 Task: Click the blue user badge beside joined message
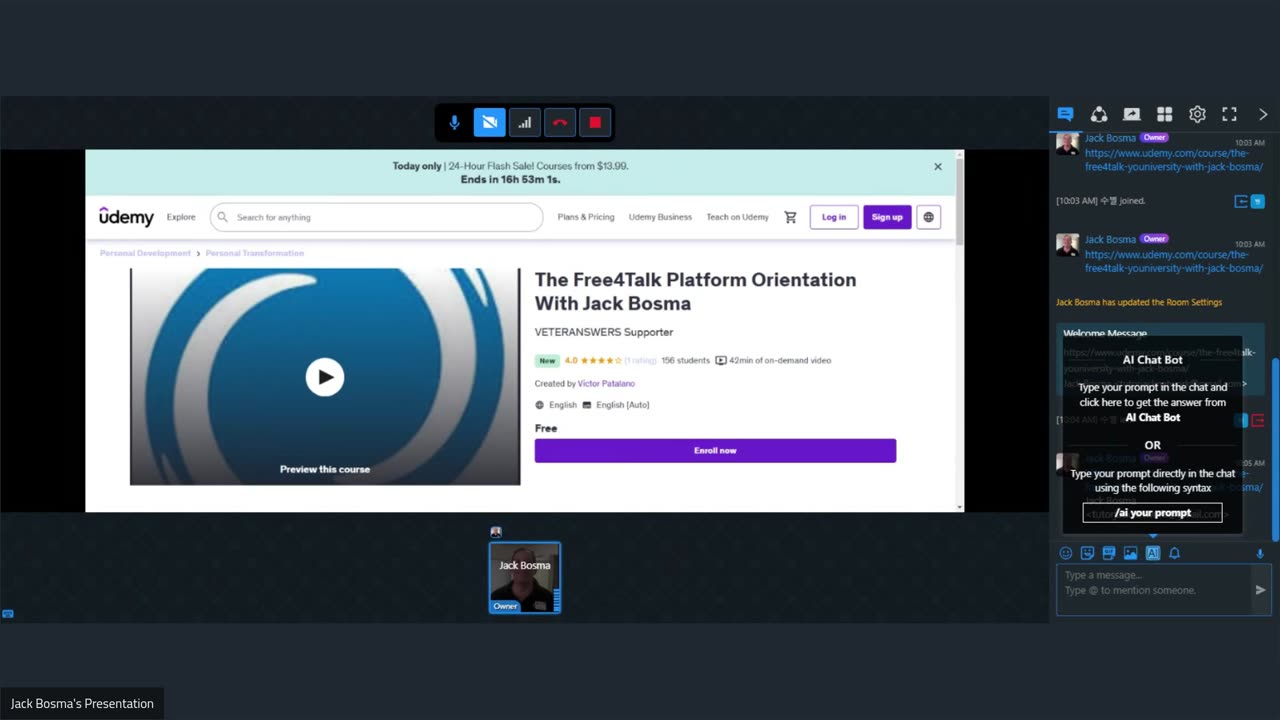click(x=1258, y=201)
